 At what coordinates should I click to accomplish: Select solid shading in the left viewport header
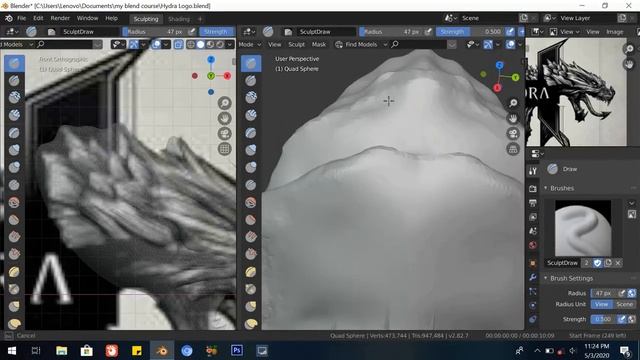[x=200, y=44]
